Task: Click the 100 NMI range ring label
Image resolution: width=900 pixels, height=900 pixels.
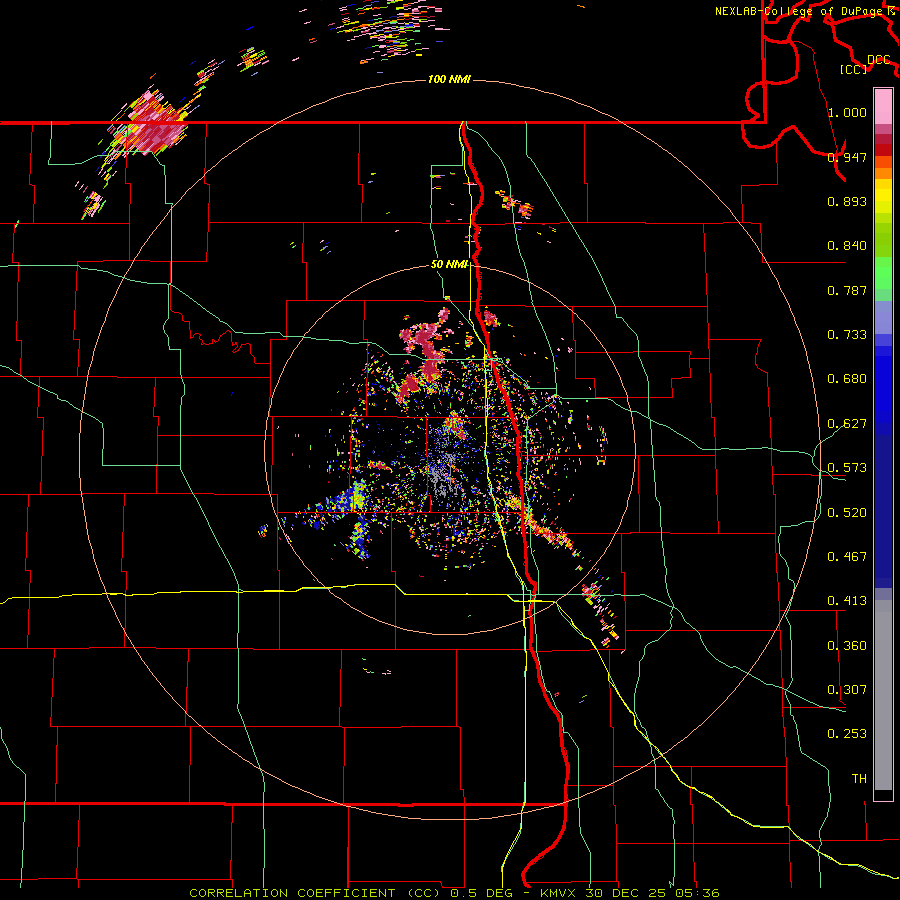Action: point(449,79)
